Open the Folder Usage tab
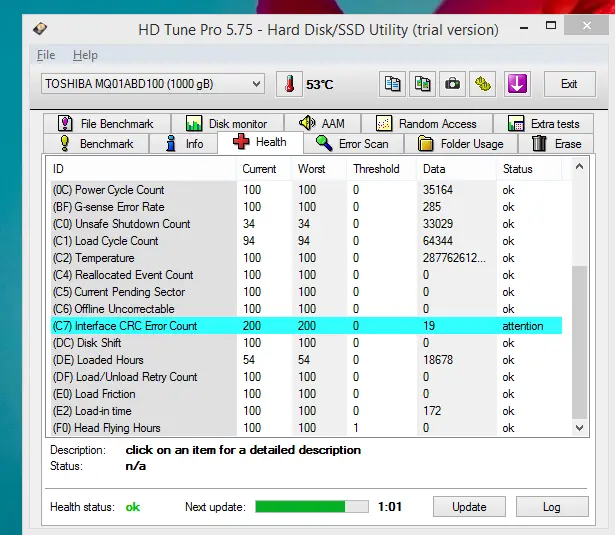The height and width of the screenshot is (535, 615). coord(461,144)
